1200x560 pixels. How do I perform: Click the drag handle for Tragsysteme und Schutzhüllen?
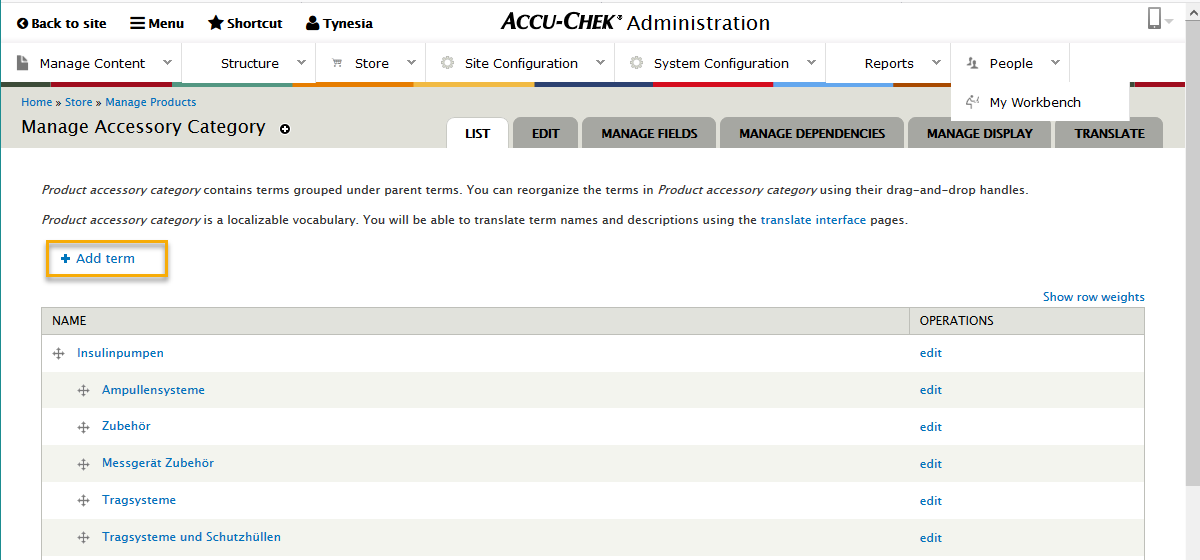tap(84, 538)
